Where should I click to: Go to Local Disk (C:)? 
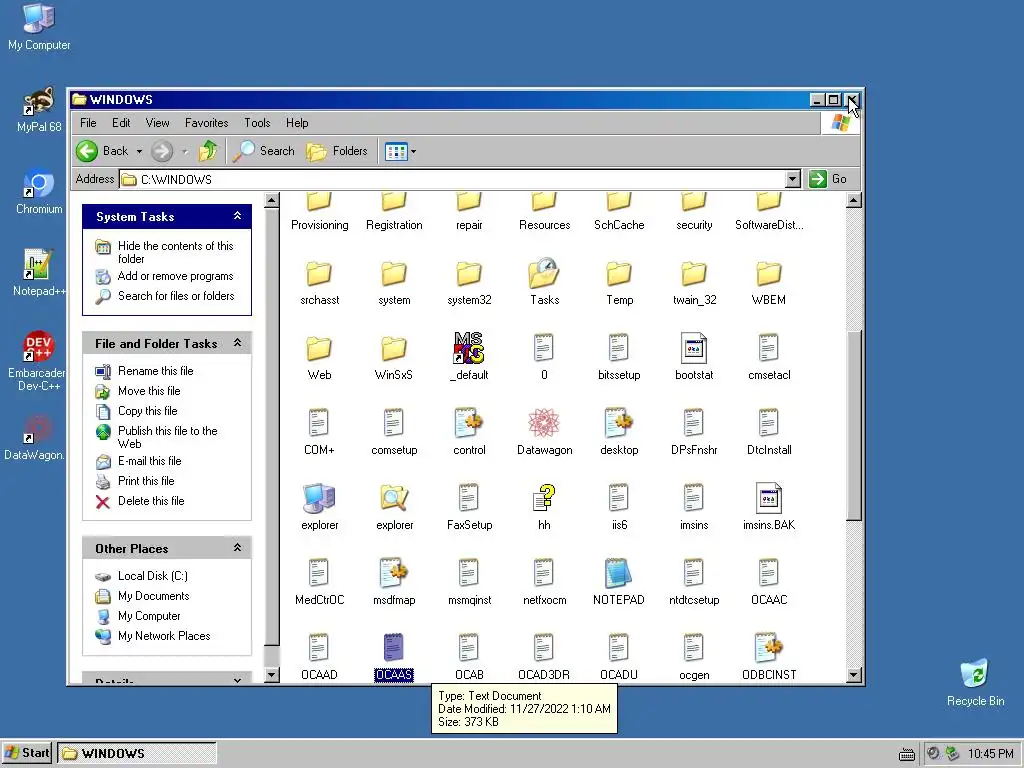pyautogui.click(x=153, y=576)
